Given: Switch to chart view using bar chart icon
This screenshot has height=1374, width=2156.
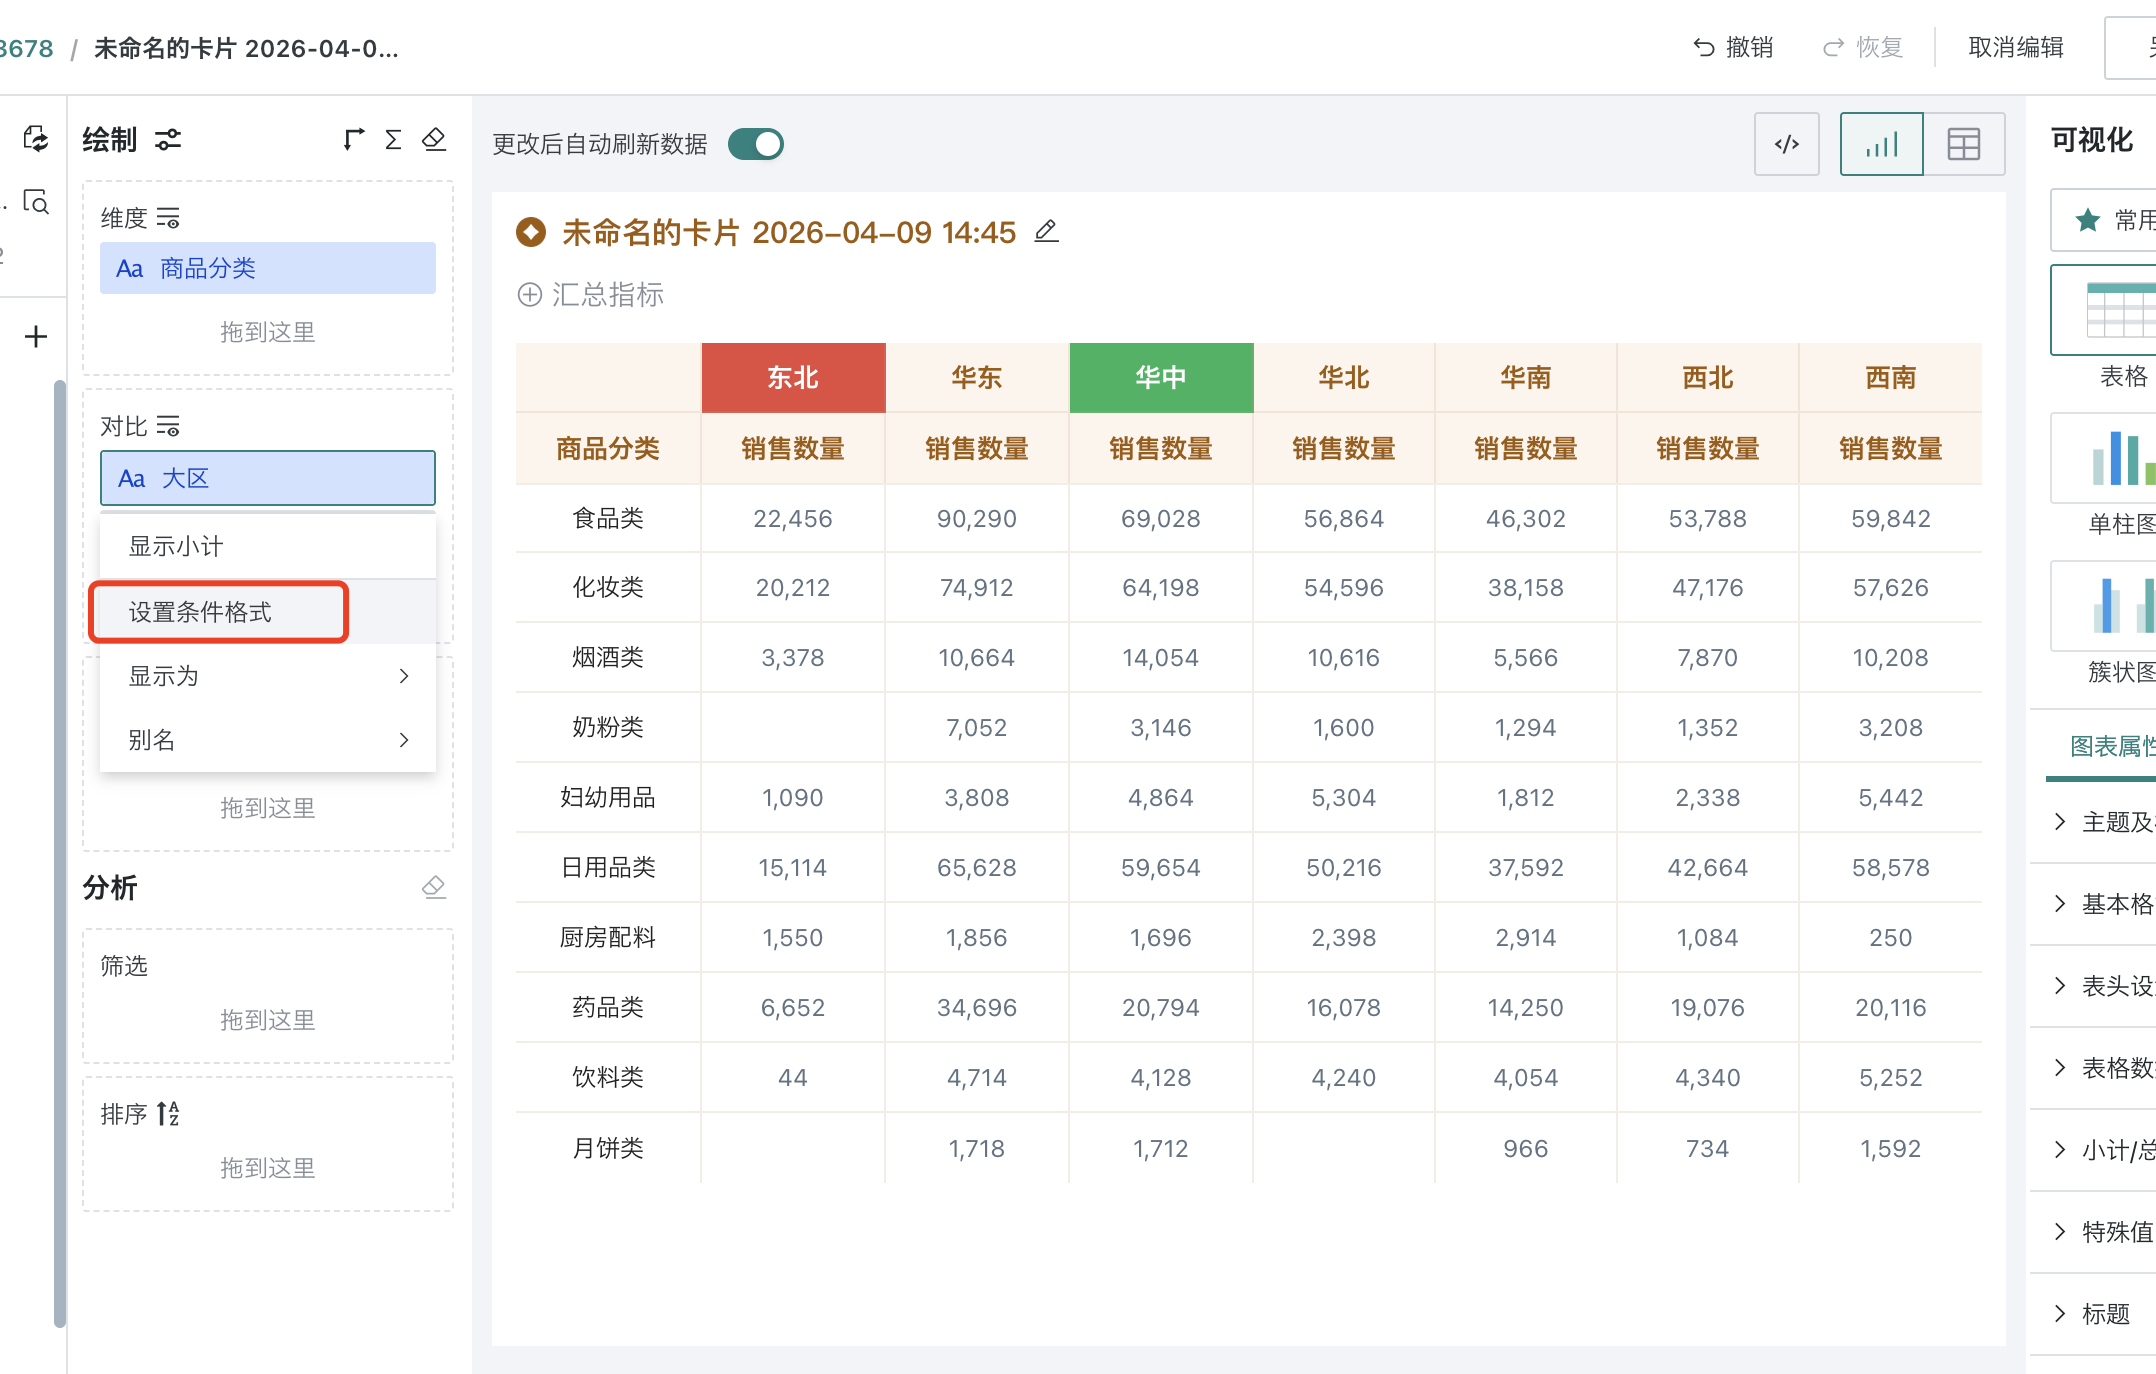Looking at the screenshot, I should point(1881,143).
